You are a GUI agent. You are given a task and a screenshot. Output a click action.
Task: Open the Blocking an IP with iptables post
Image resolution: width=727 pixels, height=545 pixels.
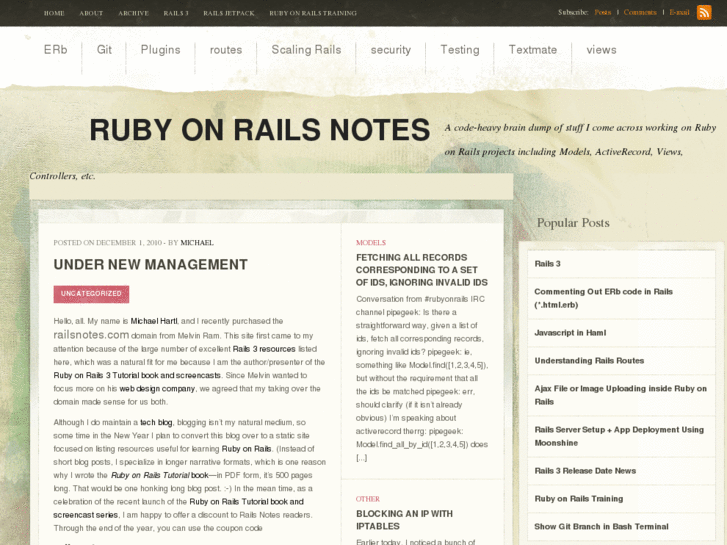click(x=404, y=520)
